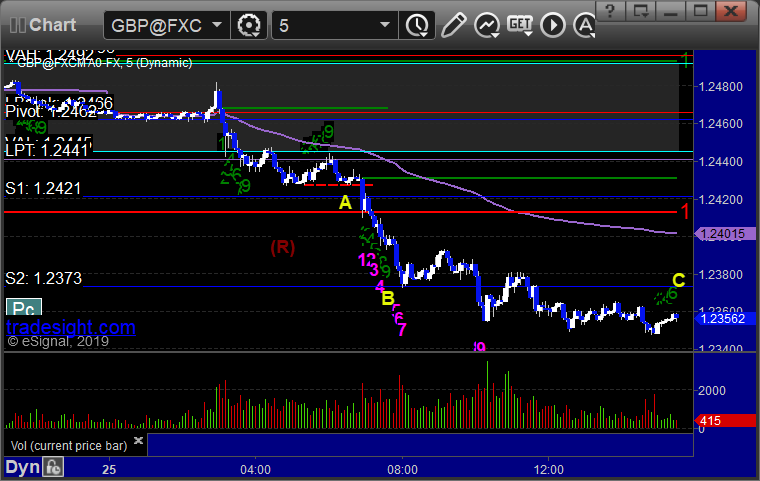Click the (R) marker on chart

283,247
